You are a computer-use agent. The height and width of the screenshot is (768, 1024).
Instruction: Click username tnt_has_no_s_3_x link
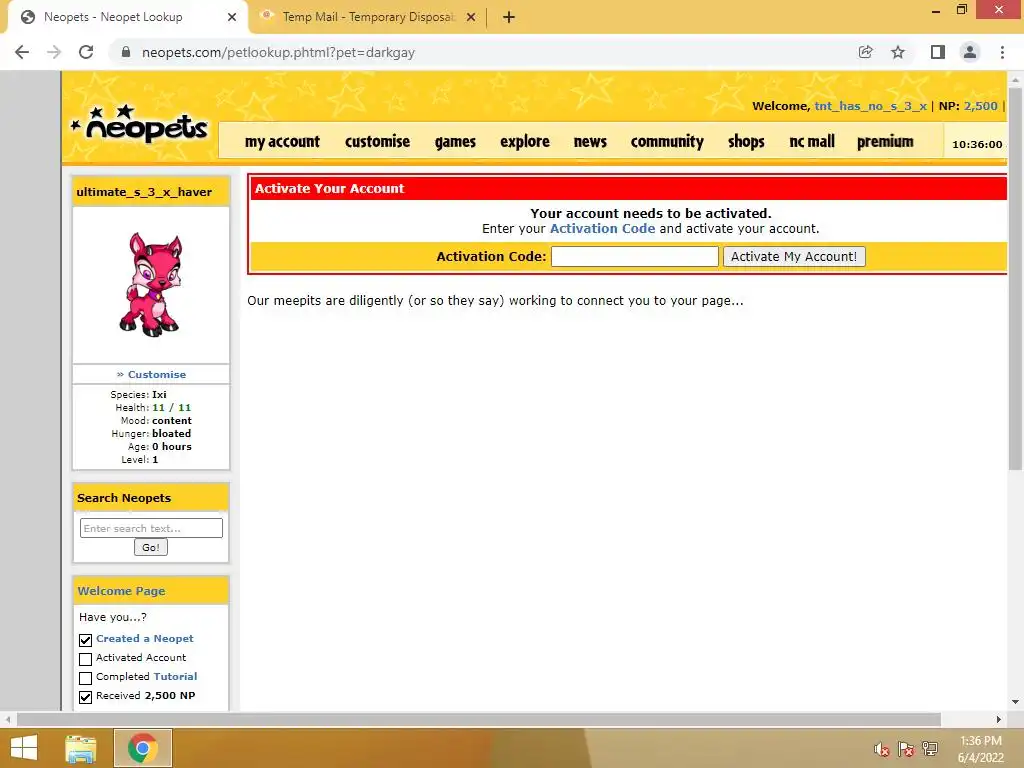click(870, 106)
